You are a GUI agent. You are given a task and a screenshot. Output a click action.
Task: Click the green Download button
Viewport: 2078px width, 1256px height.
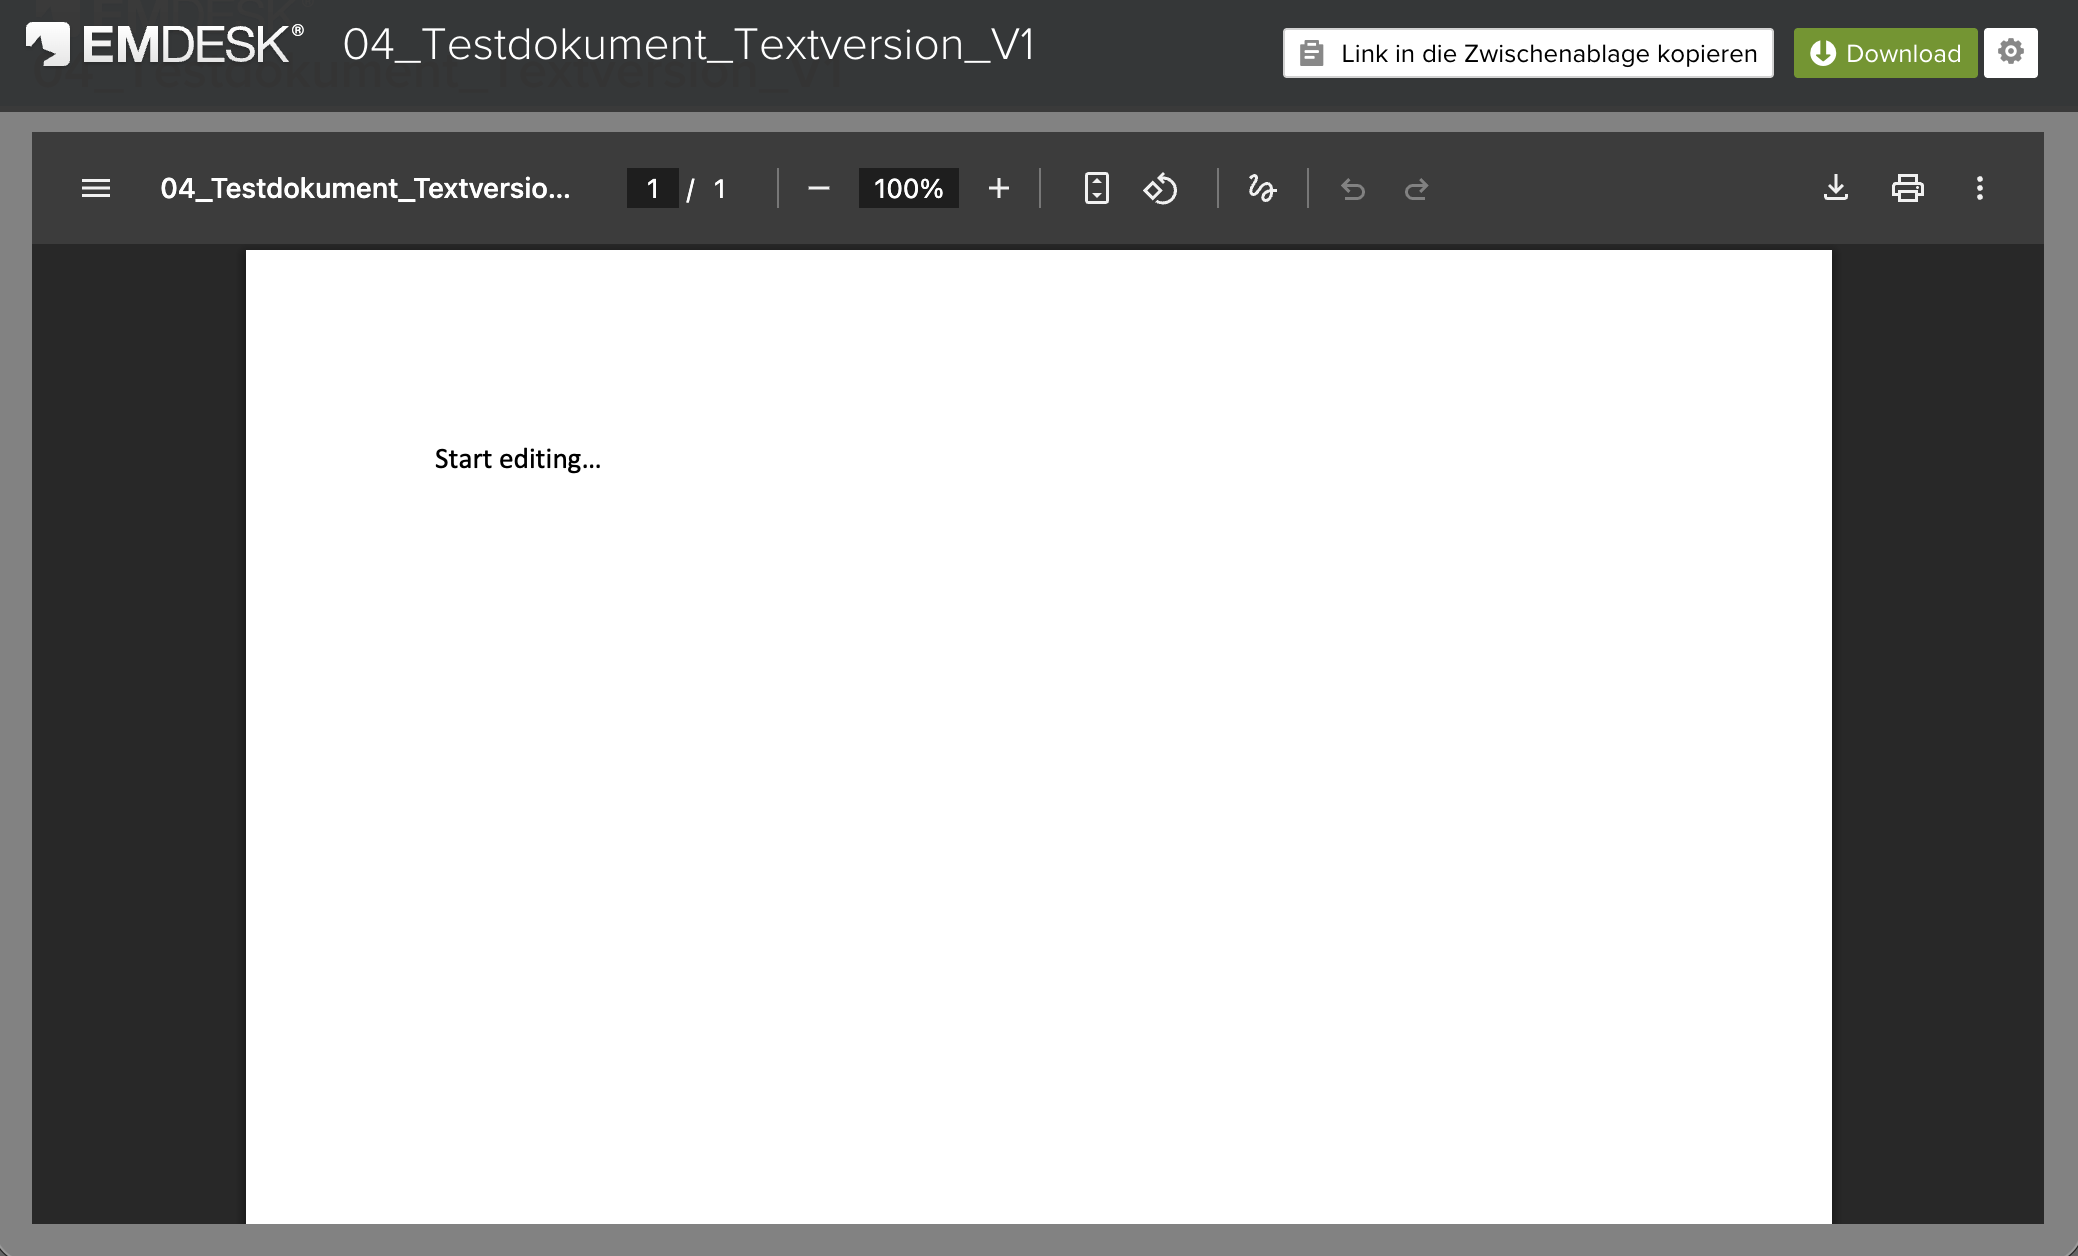(x=1885, y=53)
